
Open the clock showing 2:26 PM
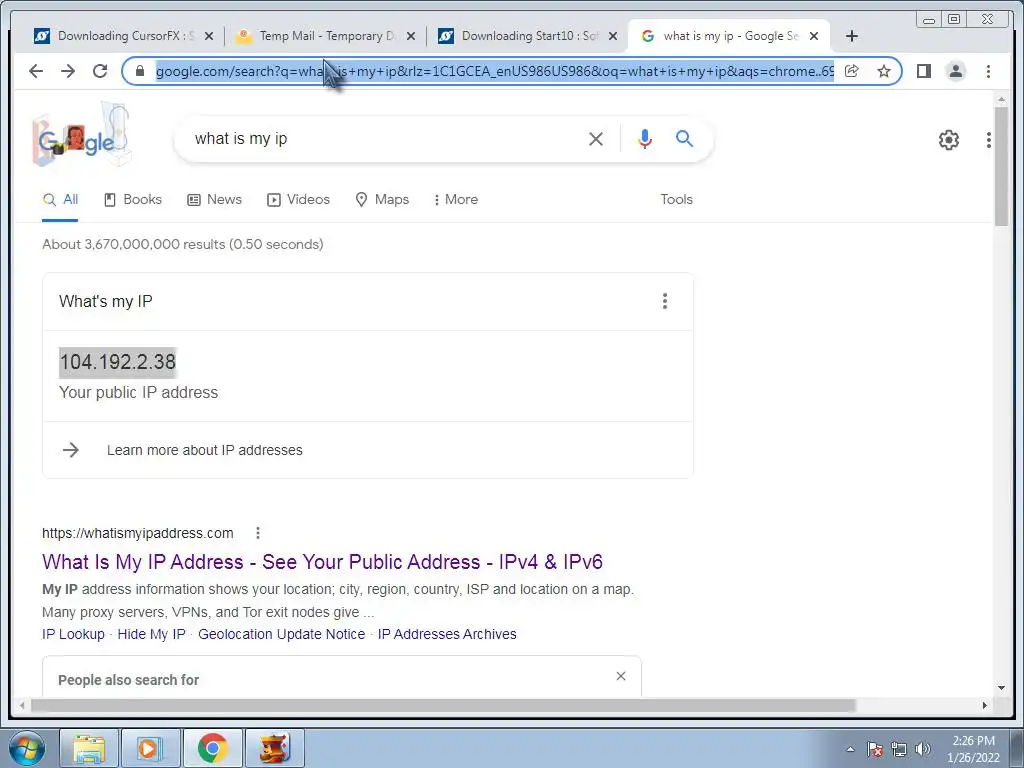pyautogui.click(x=973, y=749)
